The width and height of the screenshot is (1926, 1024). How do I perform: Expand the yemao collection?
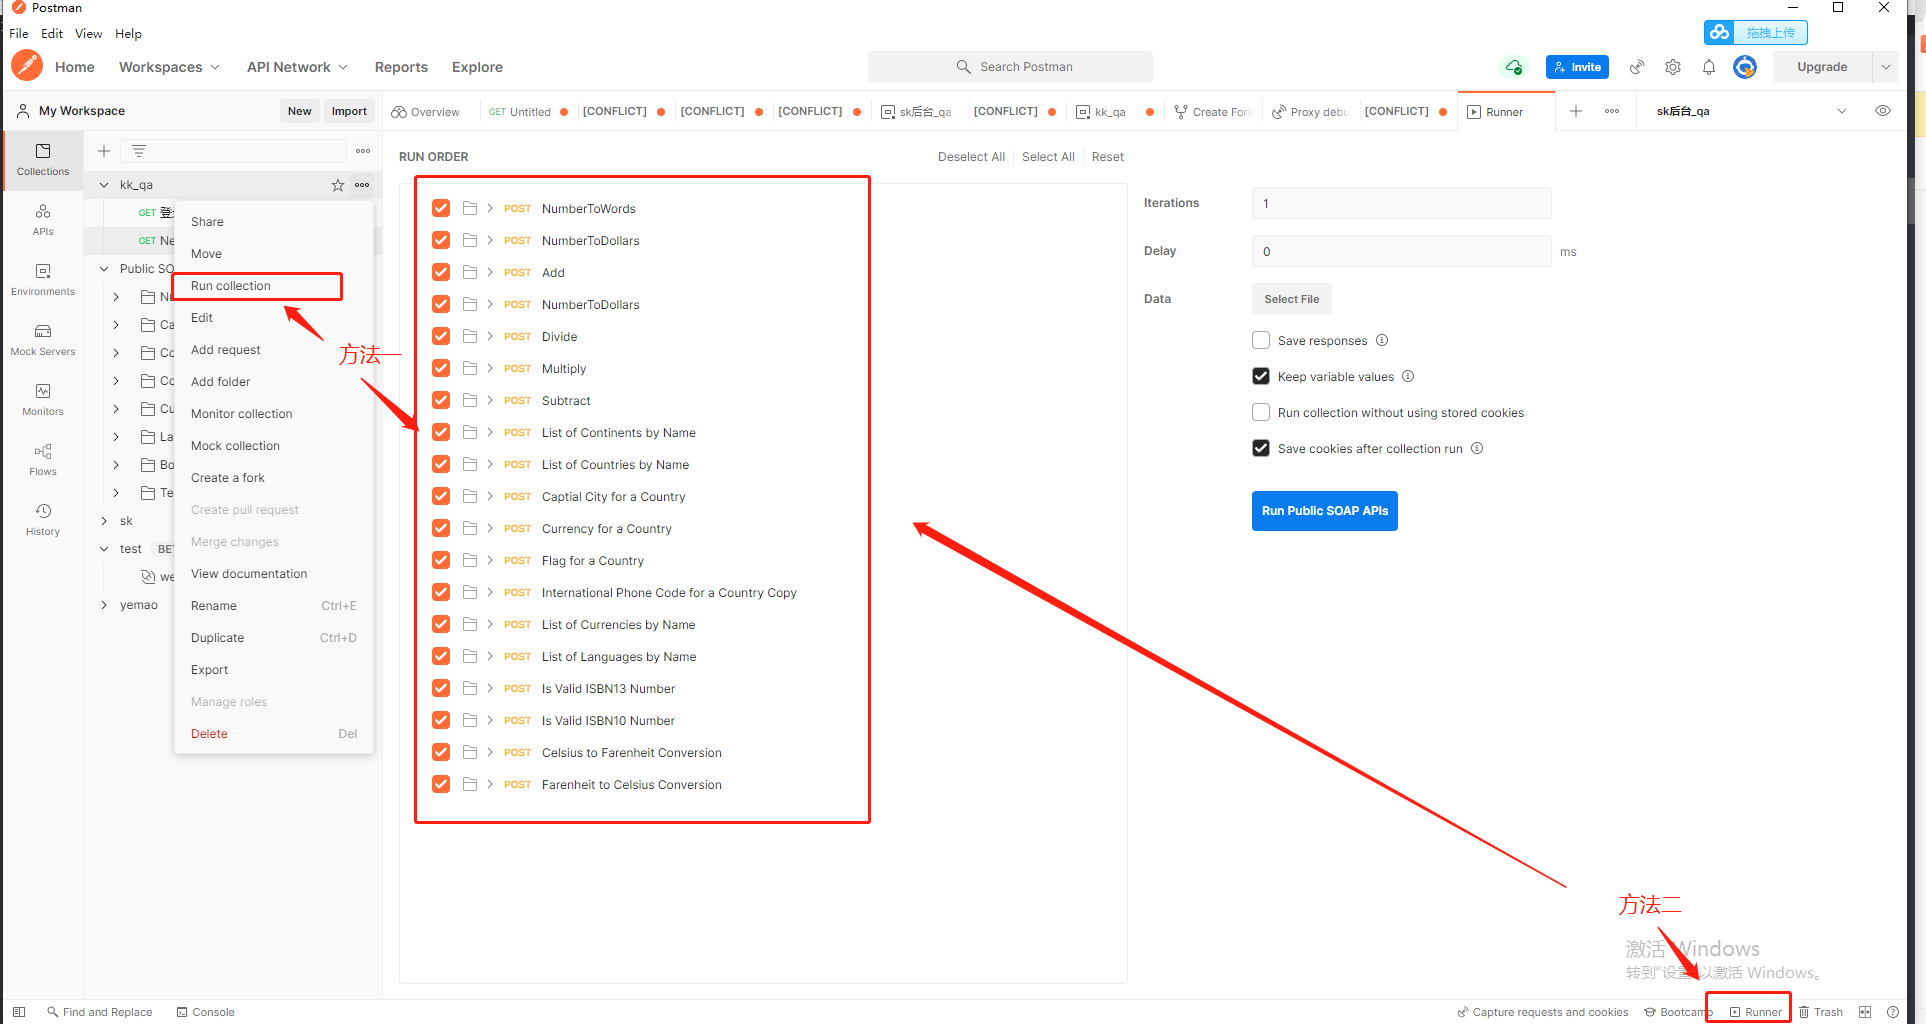pyautogui.click(x=104, y=605)
